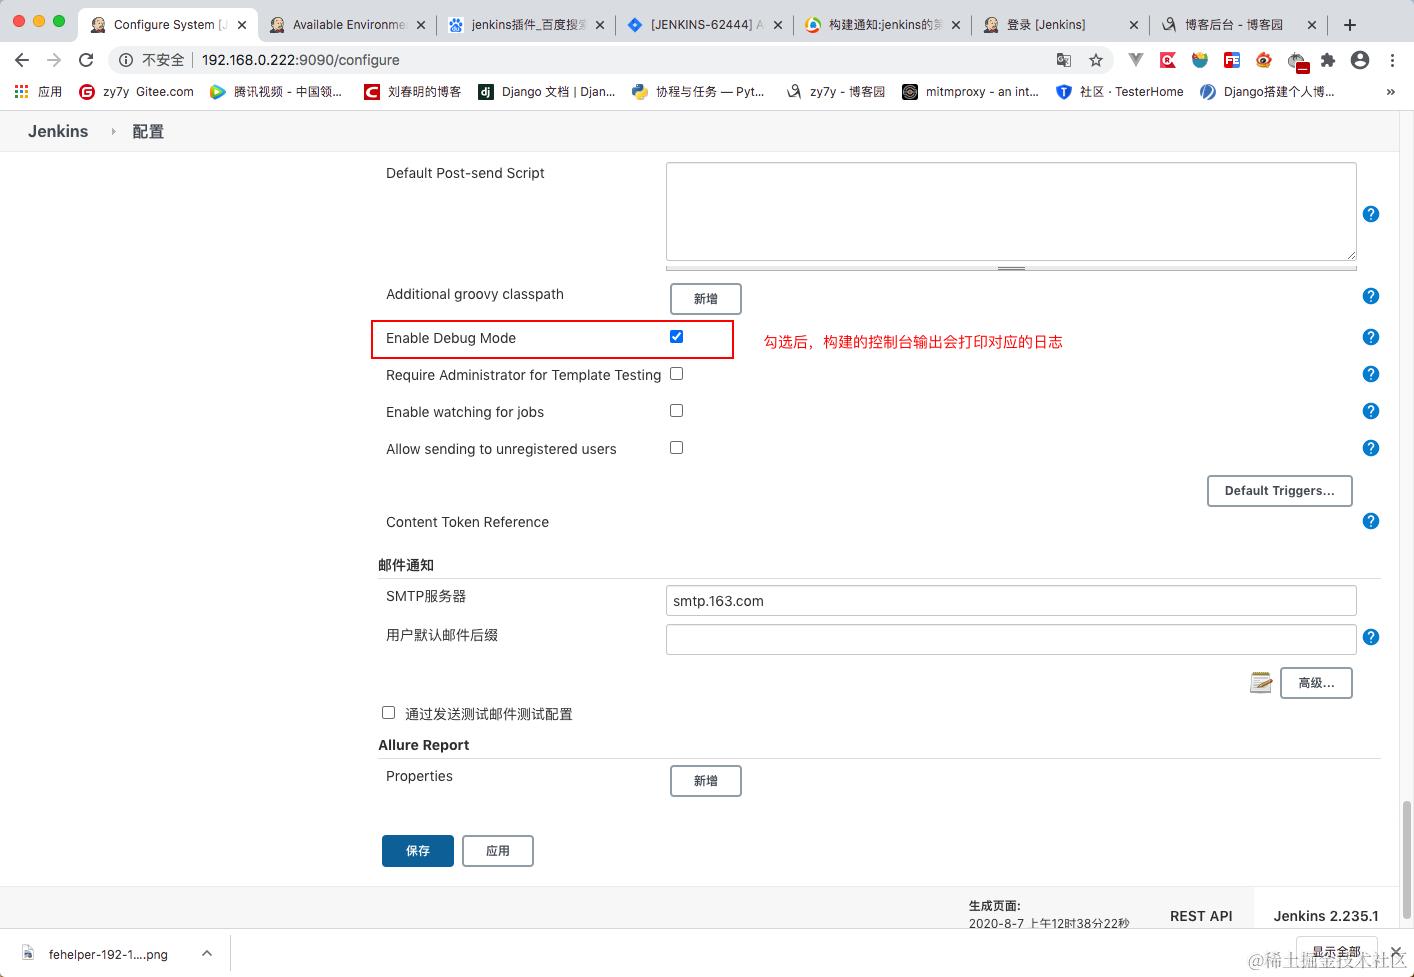Open Chrome's three-dot menu
Image resolution: width=1414 pixels, height=977 pixels.
pos(1392,60)
